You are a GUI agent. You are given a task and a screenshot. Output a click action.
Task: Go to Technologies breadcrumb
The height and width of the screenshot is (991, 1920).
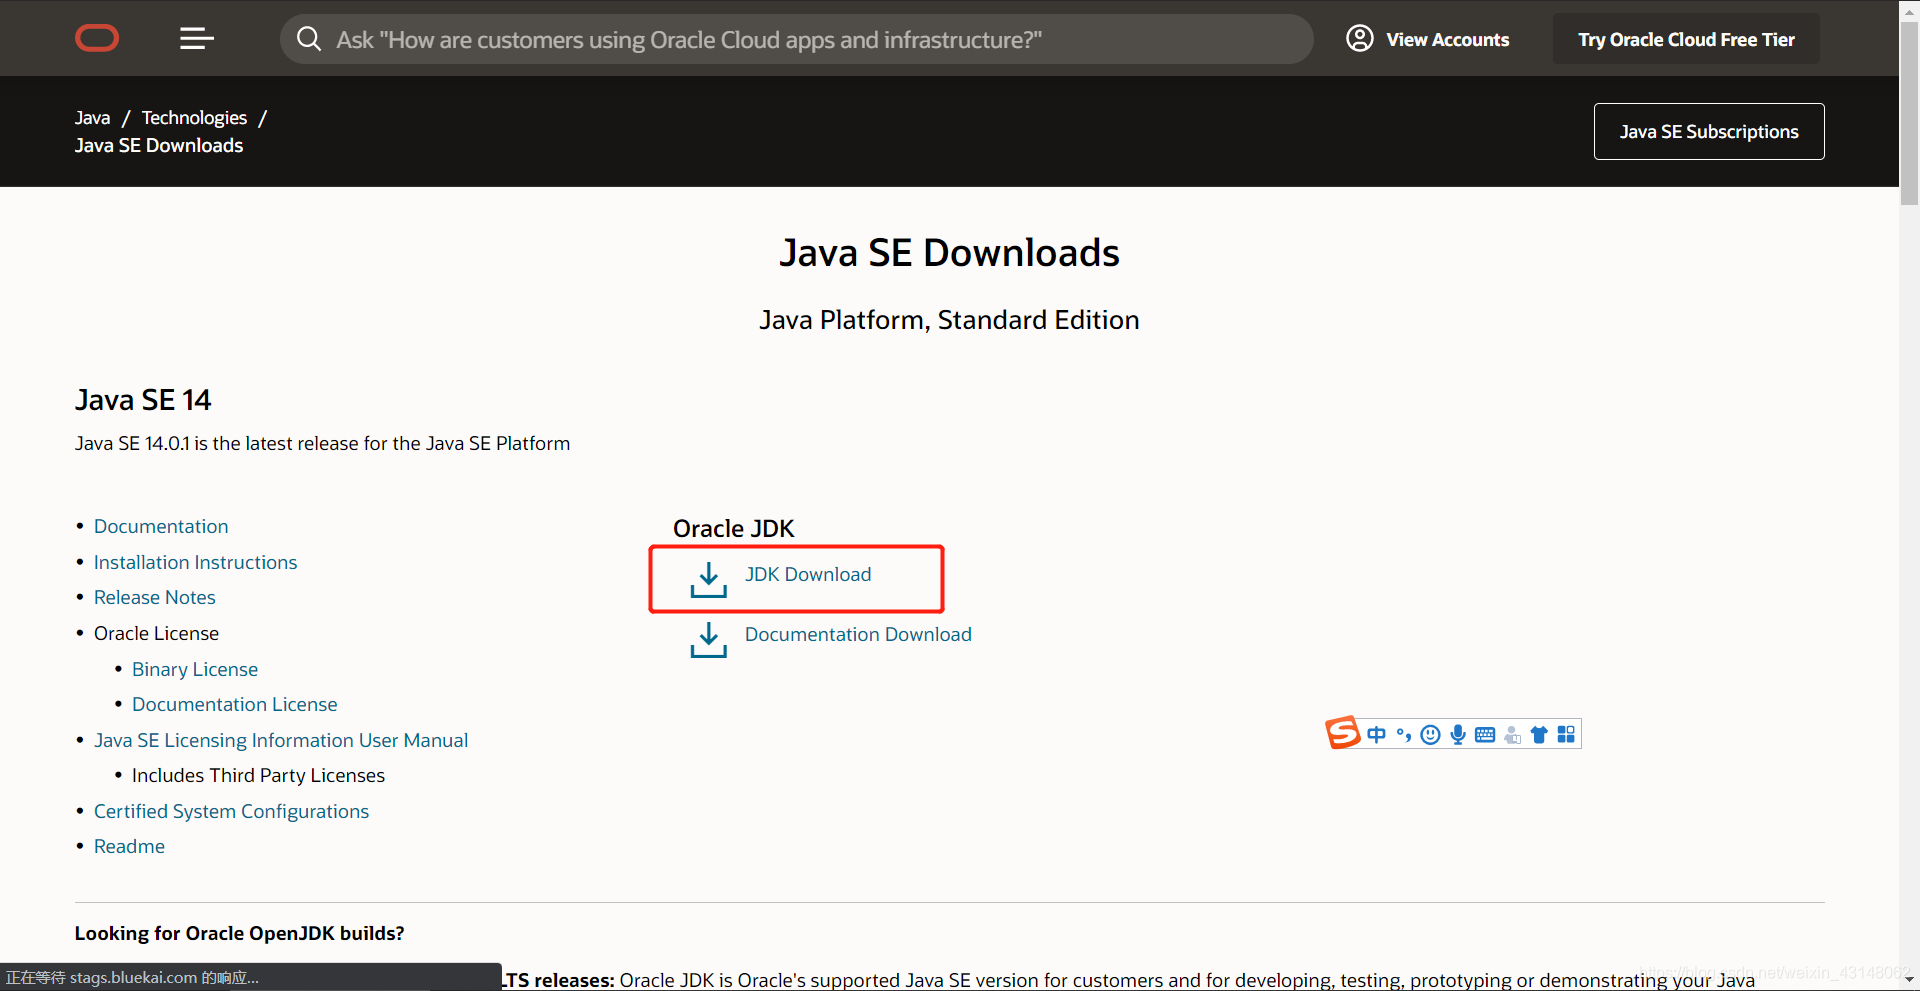194,118
